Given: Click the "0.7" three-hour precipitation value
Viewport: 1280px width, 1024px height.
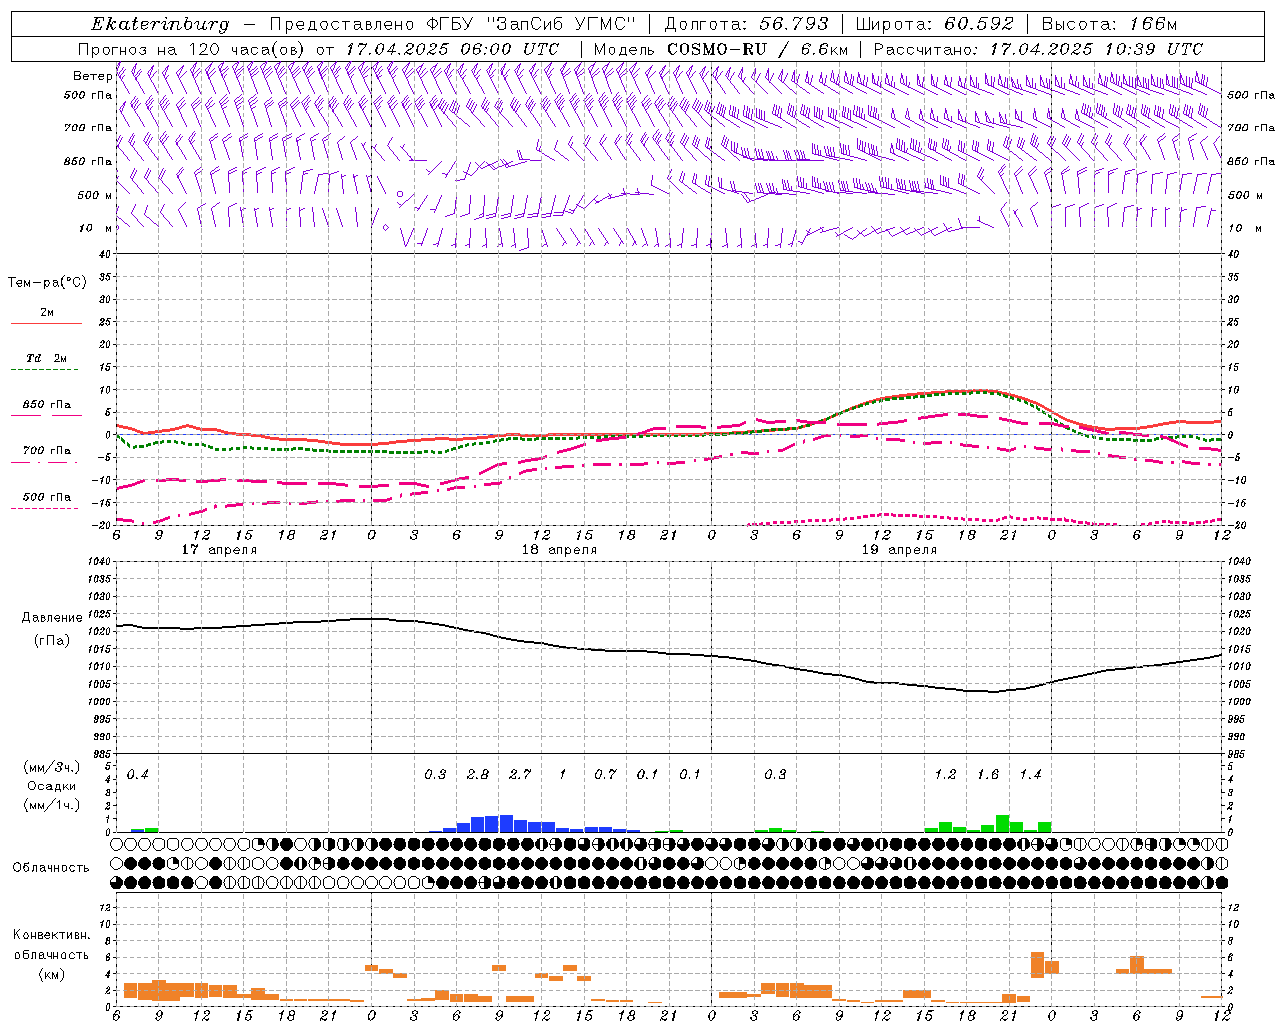Looking at the screenshot, I should 605,775.
